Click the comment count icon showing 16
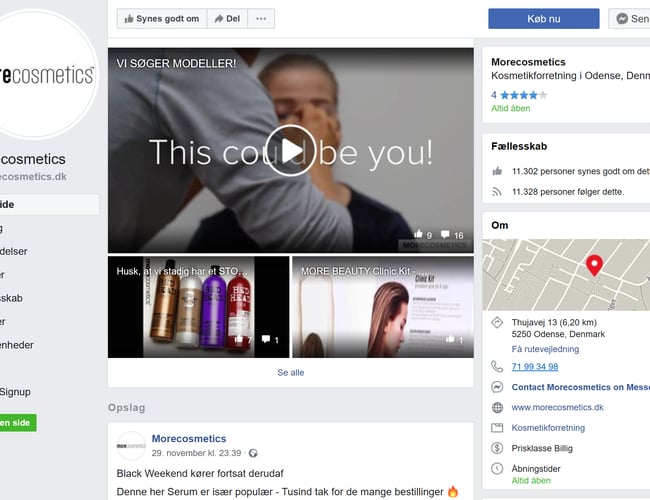Screen dimensions: 650x500 [x=445, y=234]
